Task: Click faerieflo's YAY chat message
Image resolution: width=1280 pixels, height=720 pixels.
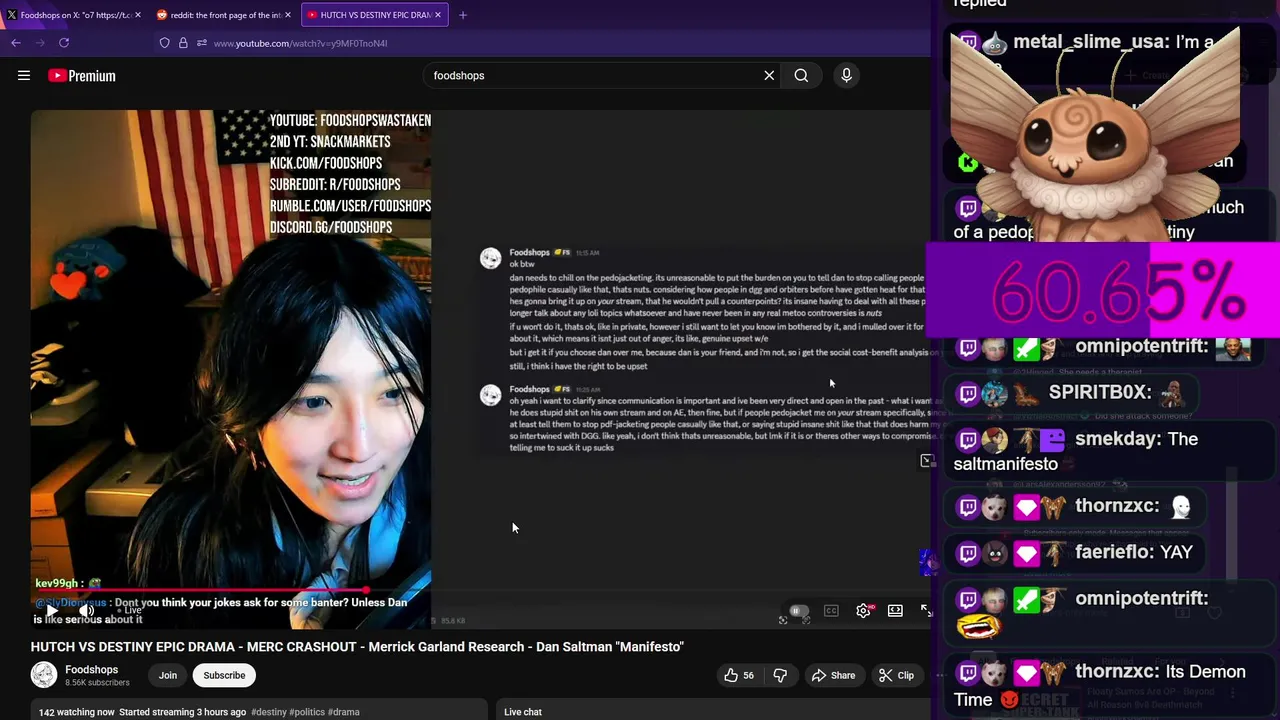Action: point(1075,552)
